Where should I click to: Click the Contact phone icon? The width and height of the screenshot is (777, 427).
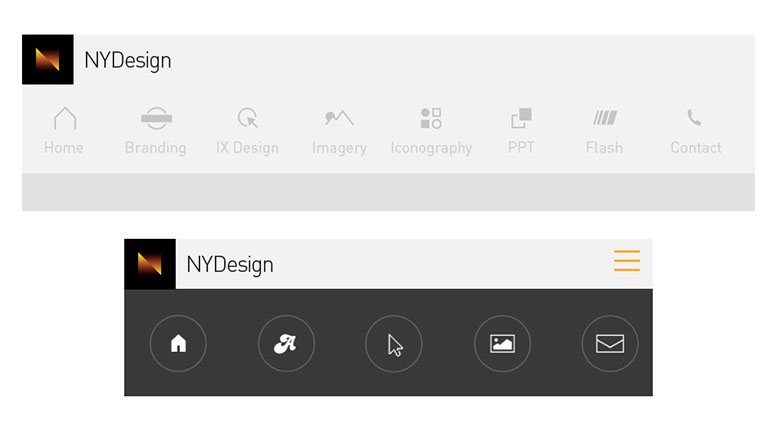[694, 118]
